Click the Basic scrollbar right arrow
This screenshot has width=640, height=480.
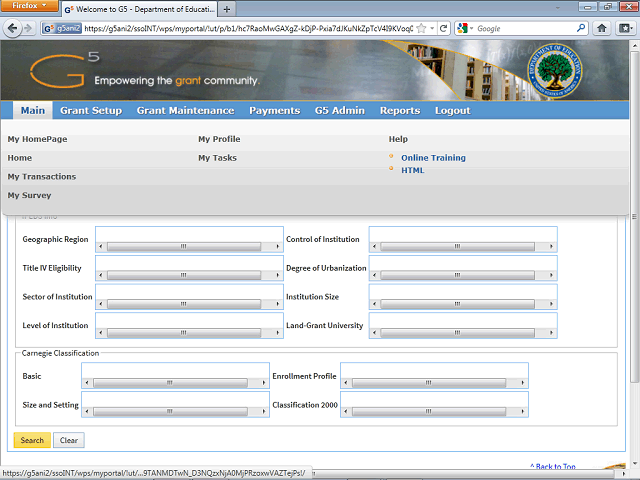tap(264, 383)
